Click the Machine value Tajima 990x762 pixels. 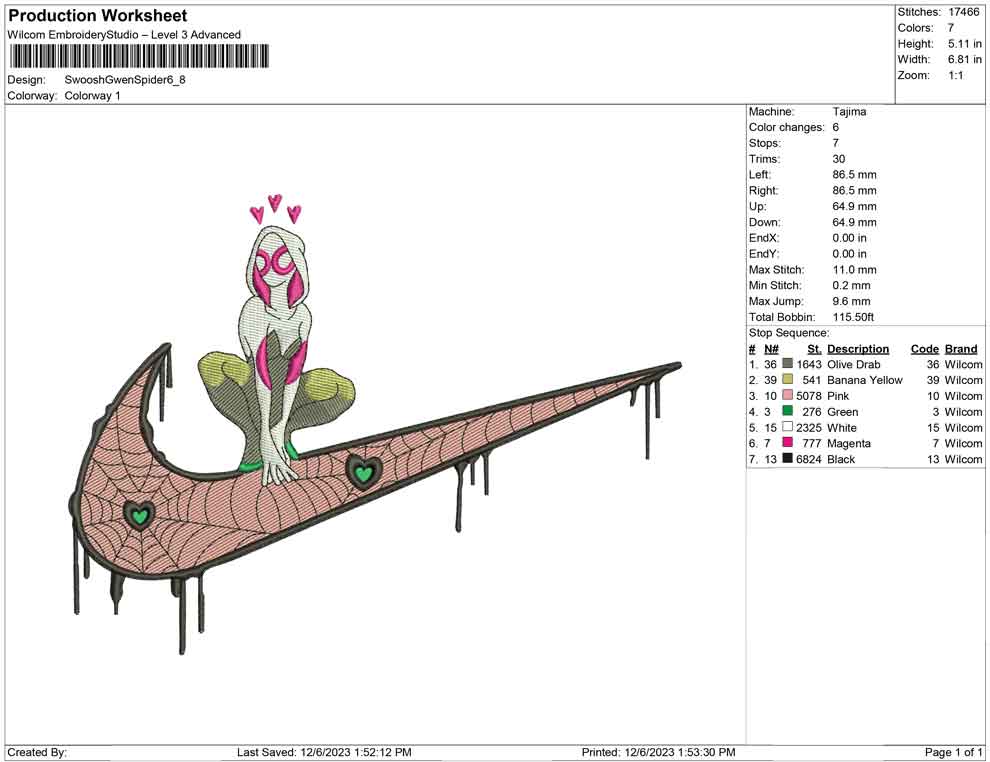(849, 112)
